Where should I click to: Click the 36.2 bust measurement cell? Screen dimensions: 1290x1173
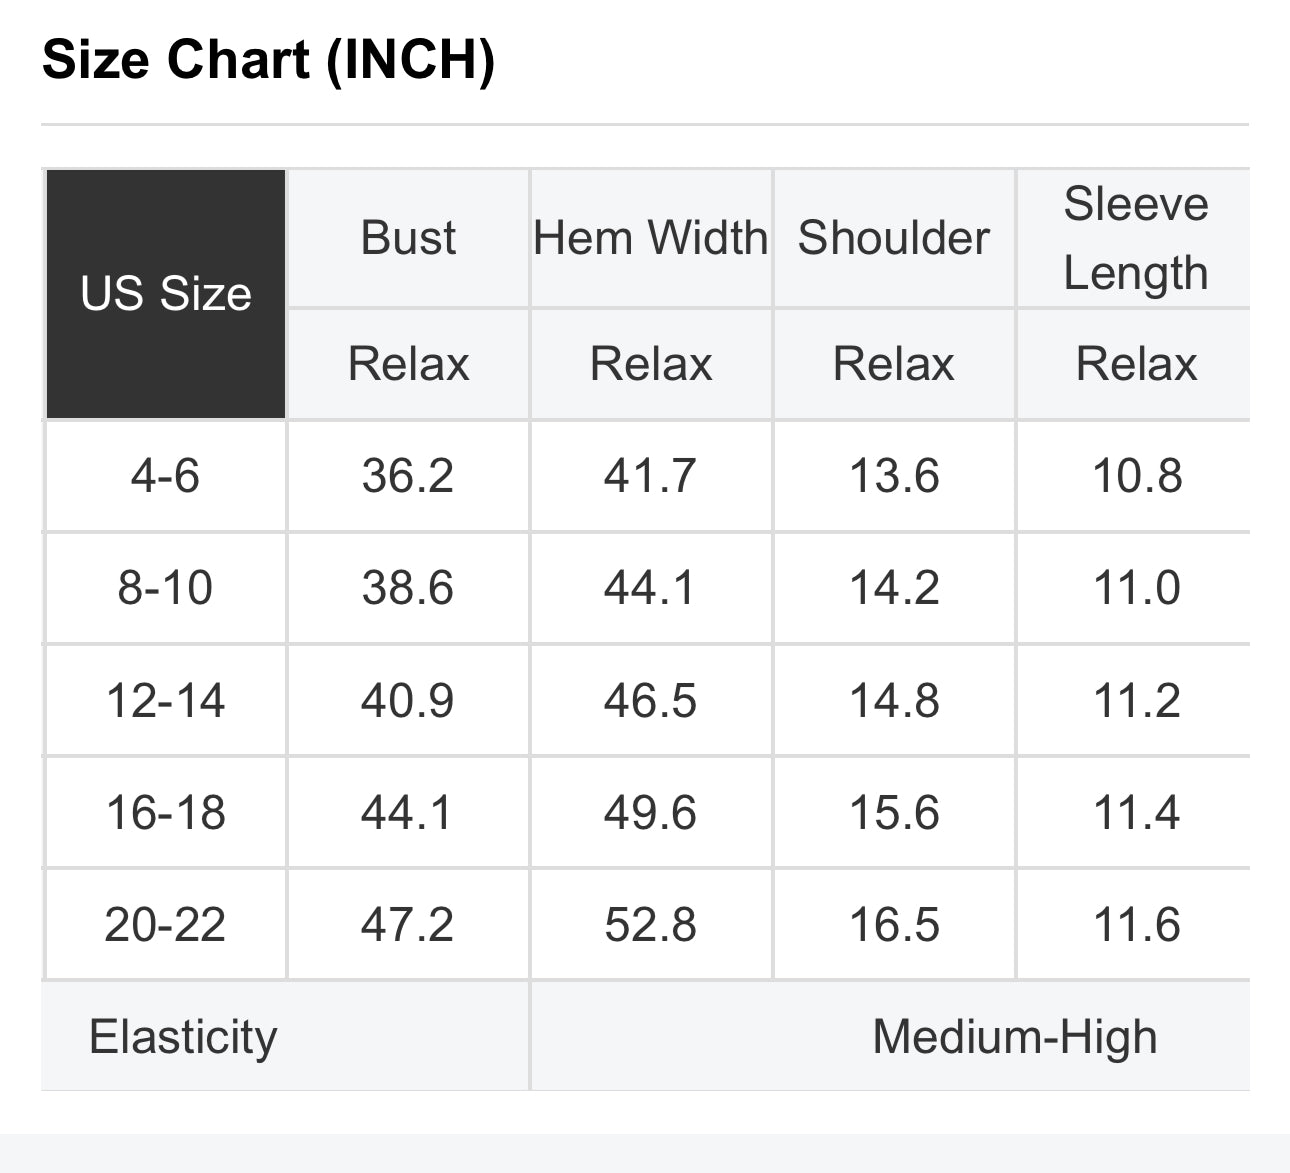(x=408, y=475)
